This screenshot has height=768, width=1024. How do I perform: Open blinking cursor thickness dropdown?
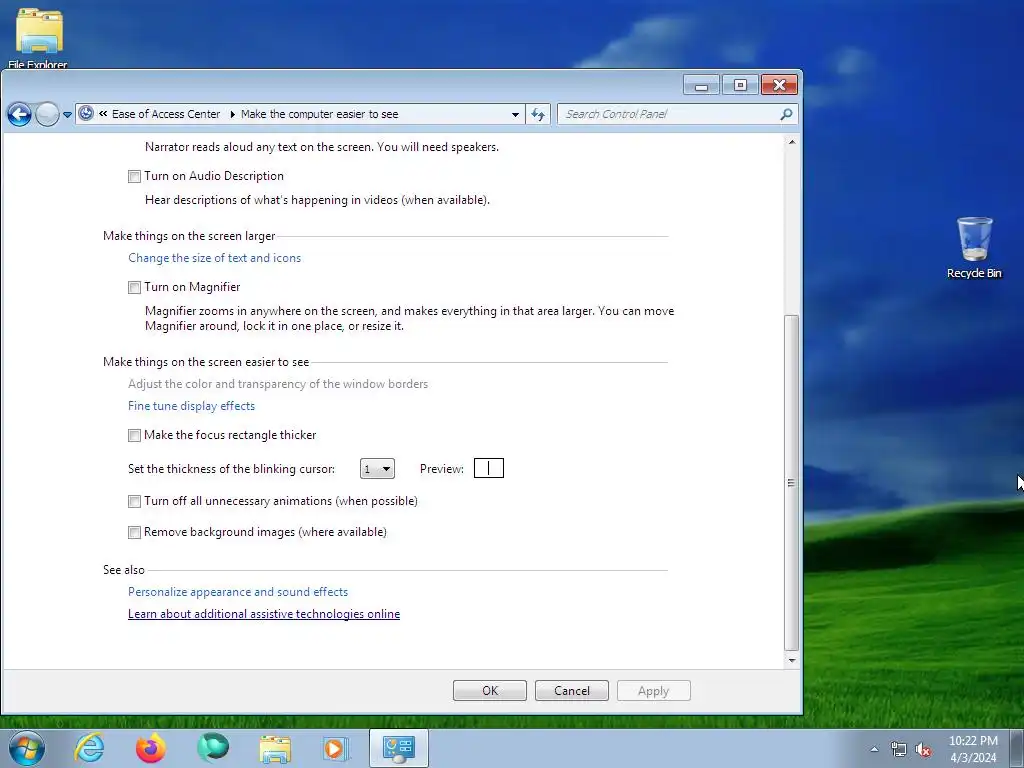pos(377,469)
